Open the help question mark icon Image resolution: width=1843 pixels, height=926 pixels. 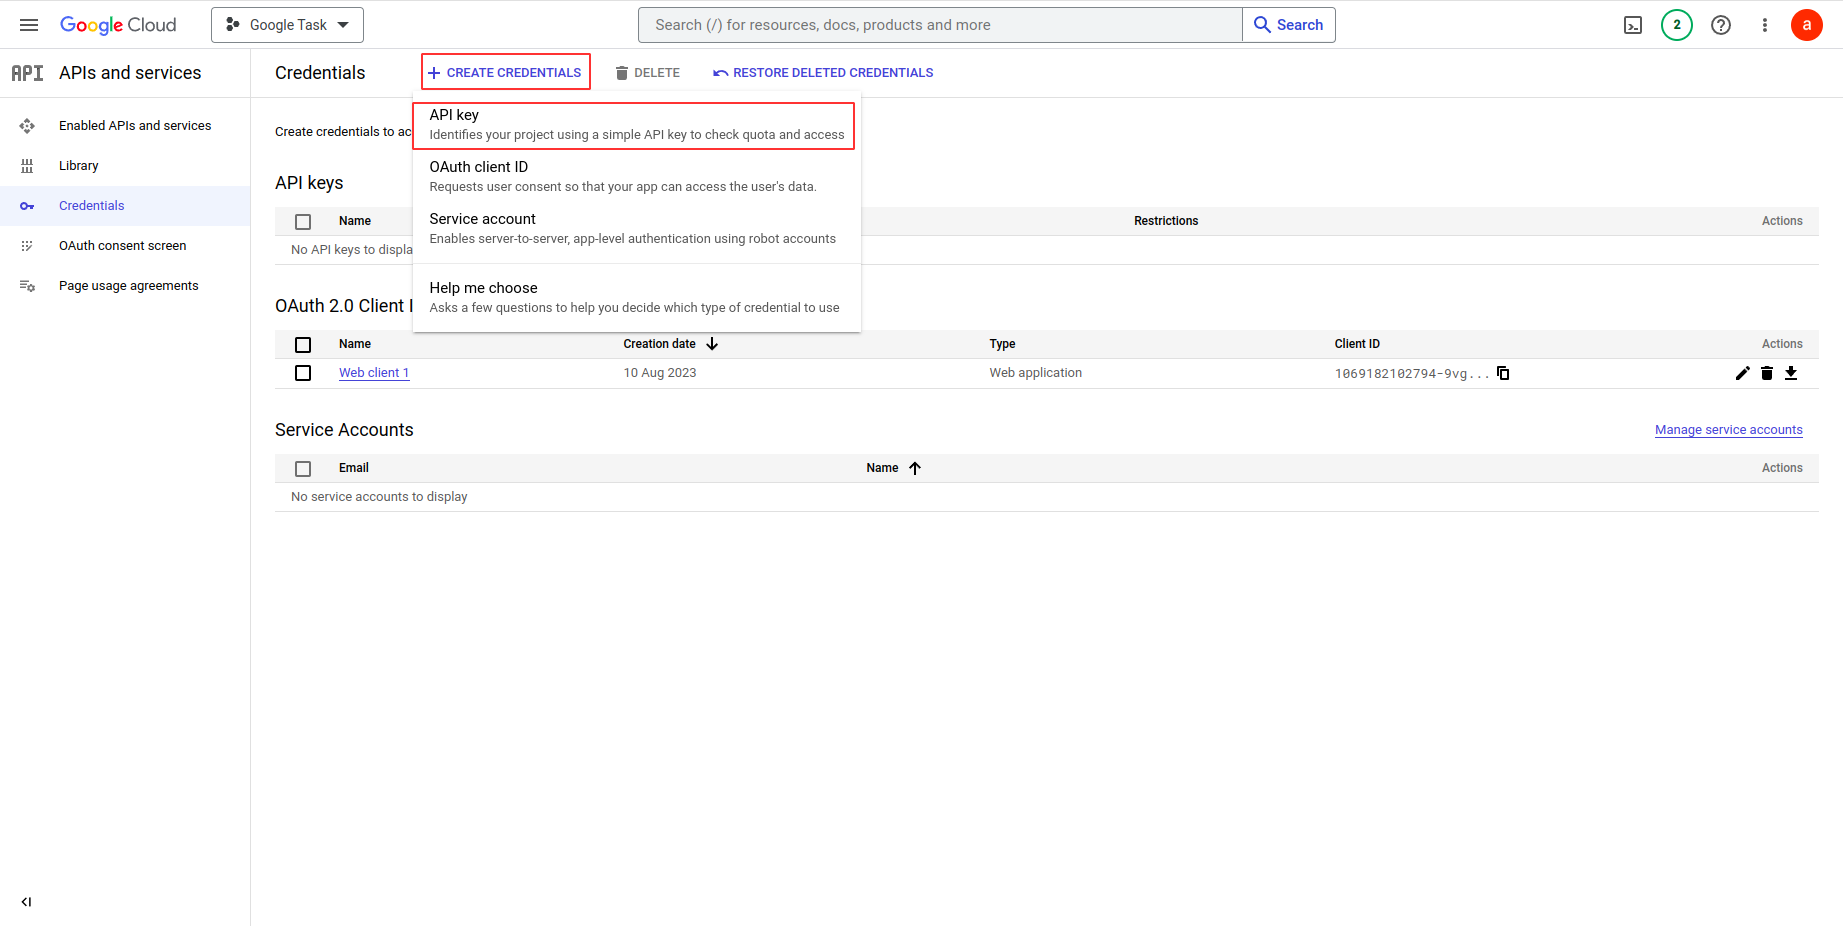1721,25
